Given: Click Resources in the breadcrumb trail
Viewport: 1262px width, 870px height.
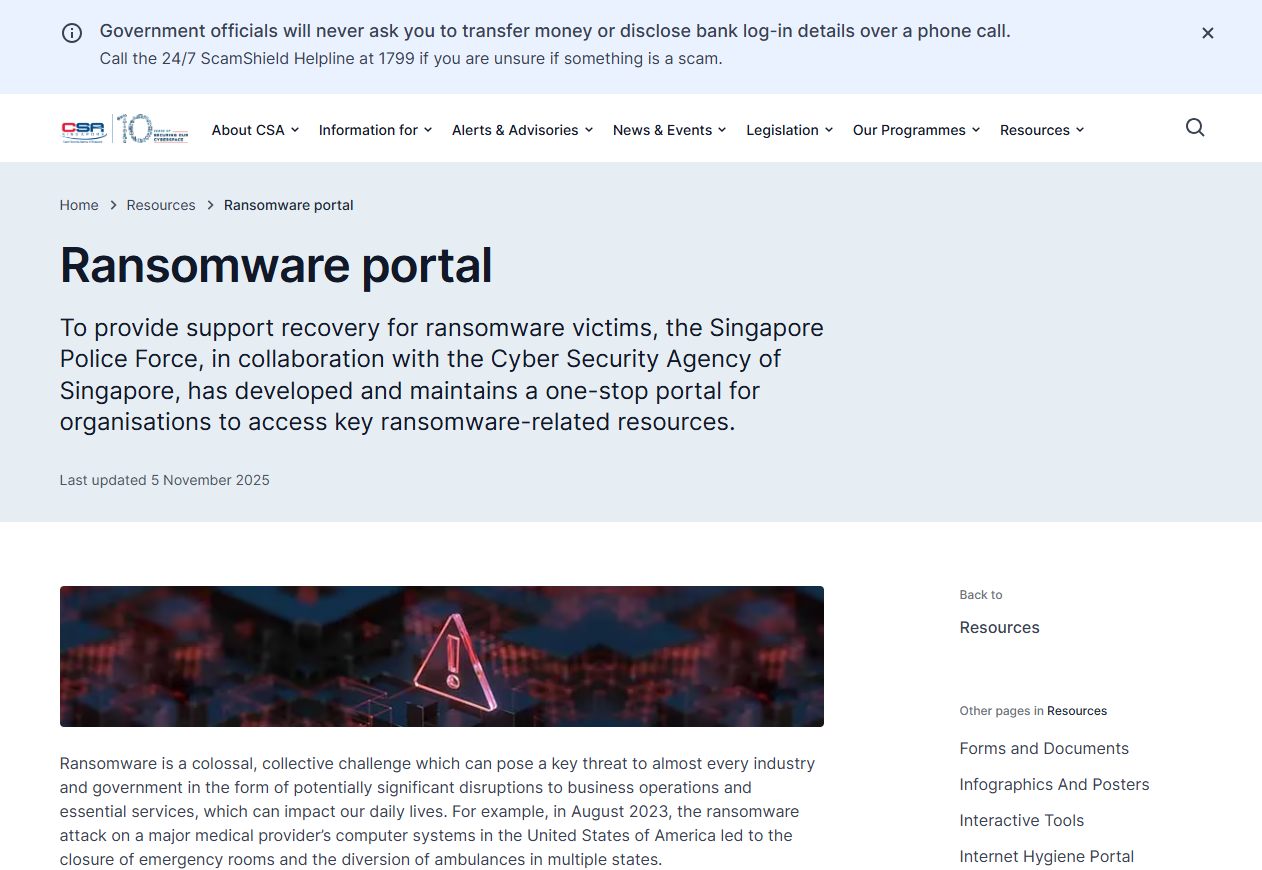Looking at the screenshot, I should [x=160, y=205].
